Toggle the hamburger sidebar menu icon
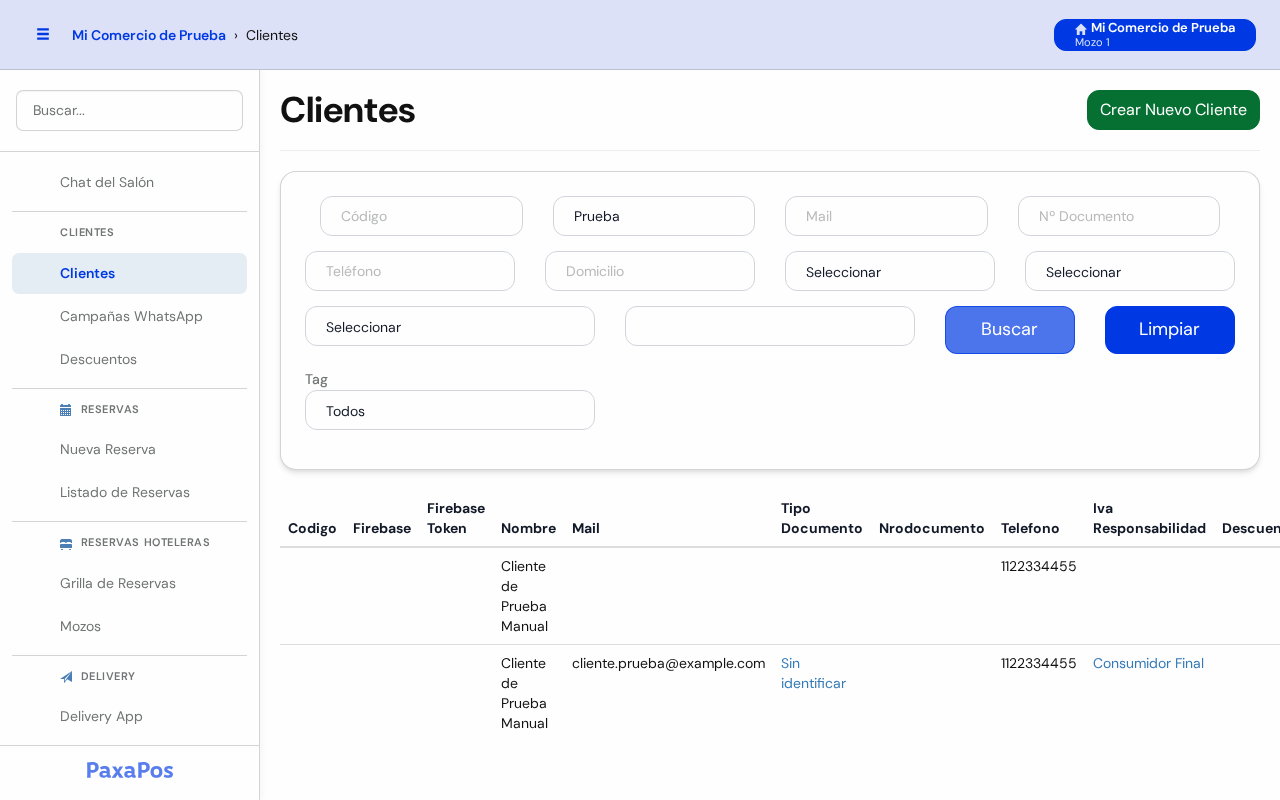Image resolution: width=1280 pixels, height=800 pixels. pyautogui.click(x=43, y=34)
